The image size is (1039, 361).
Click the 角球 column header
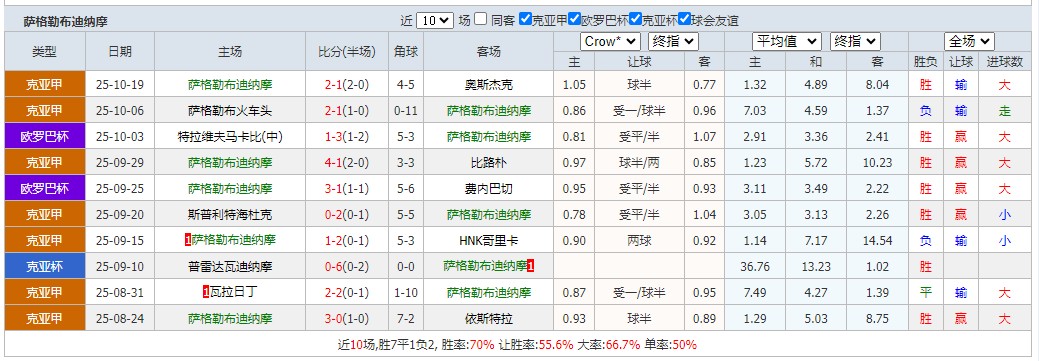point(406,51)
